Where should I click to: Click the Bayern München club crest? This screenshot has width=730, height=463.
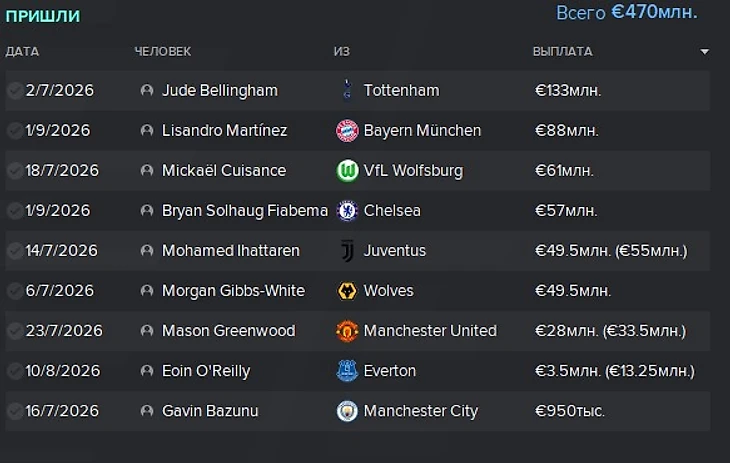click(347, 130)
